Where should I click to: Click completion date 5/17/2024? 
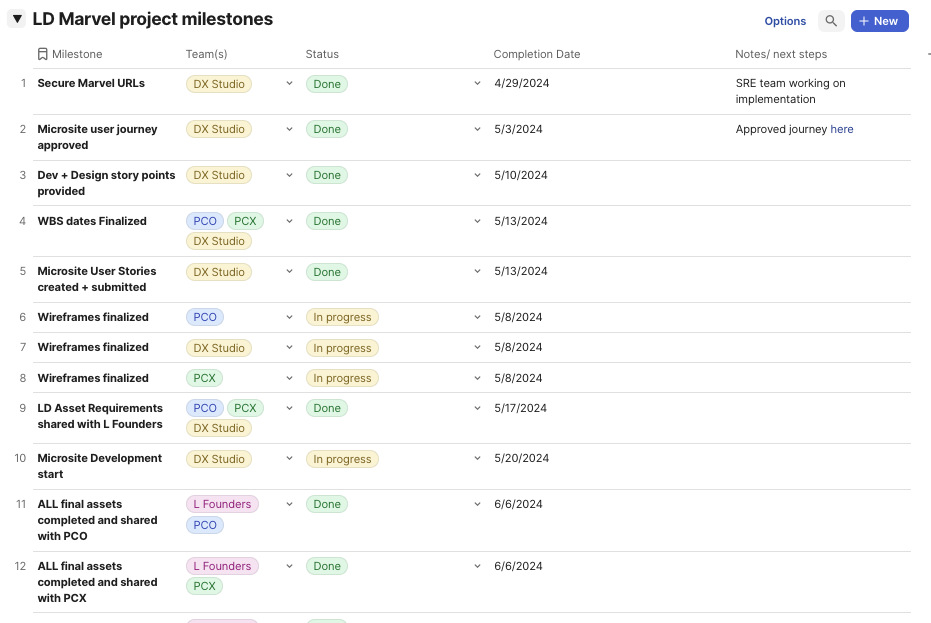click(x=520, y=408)
